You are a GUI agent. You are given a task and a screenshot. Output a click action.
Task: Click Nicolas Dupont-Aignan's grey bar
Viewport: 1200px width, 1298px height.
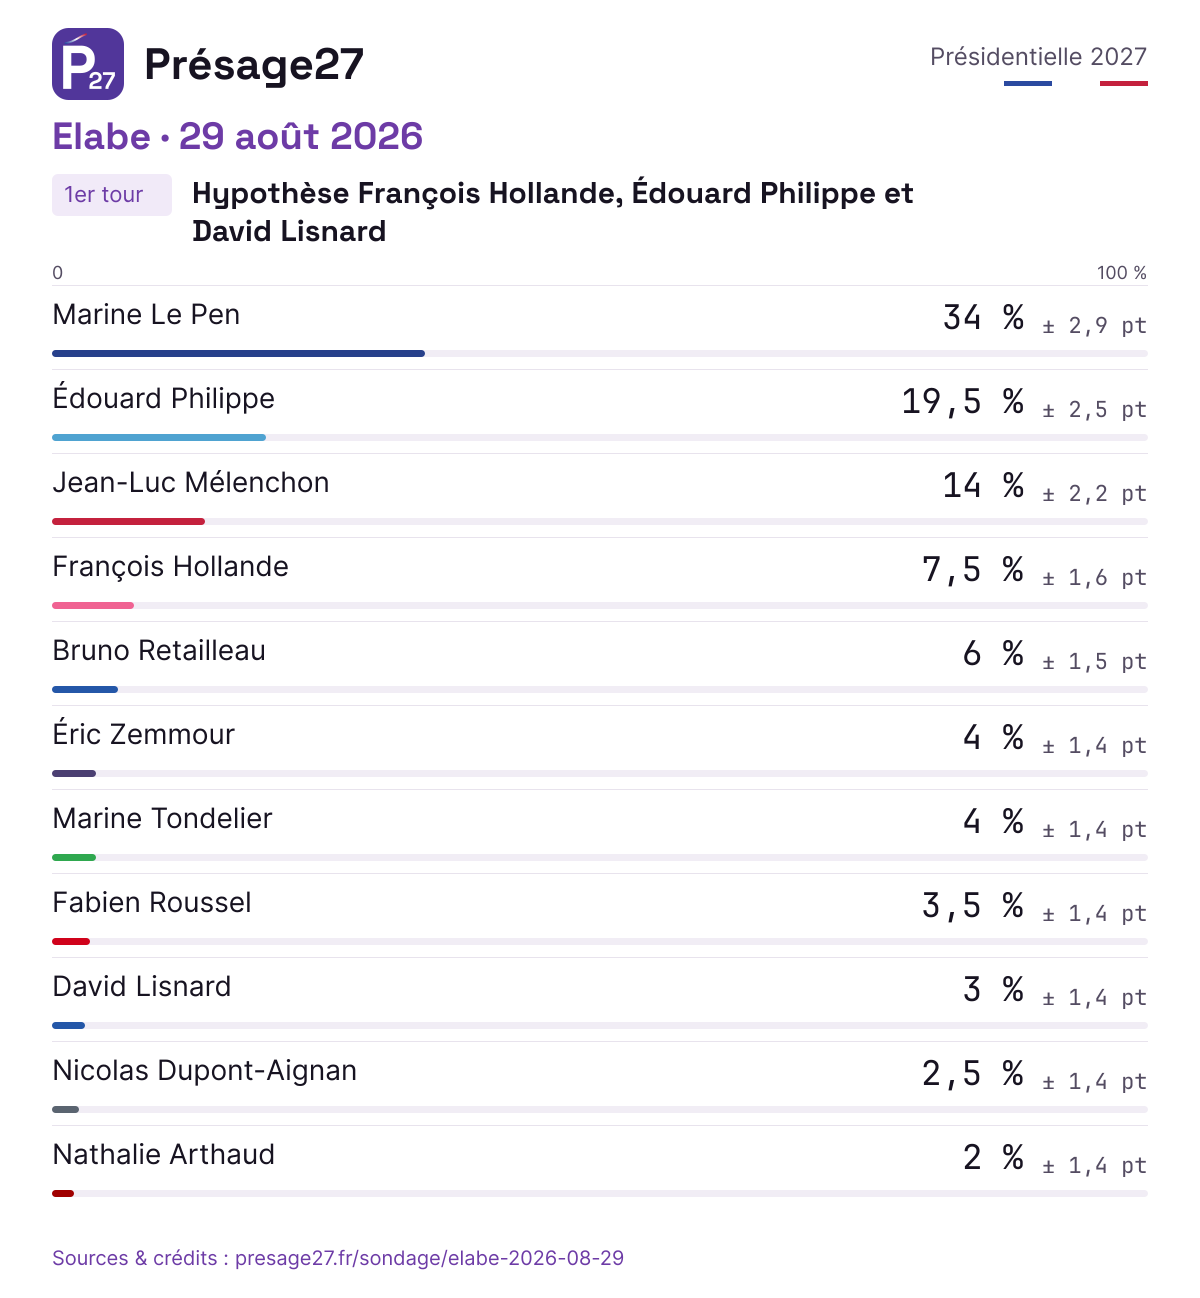click(66, 1109)
